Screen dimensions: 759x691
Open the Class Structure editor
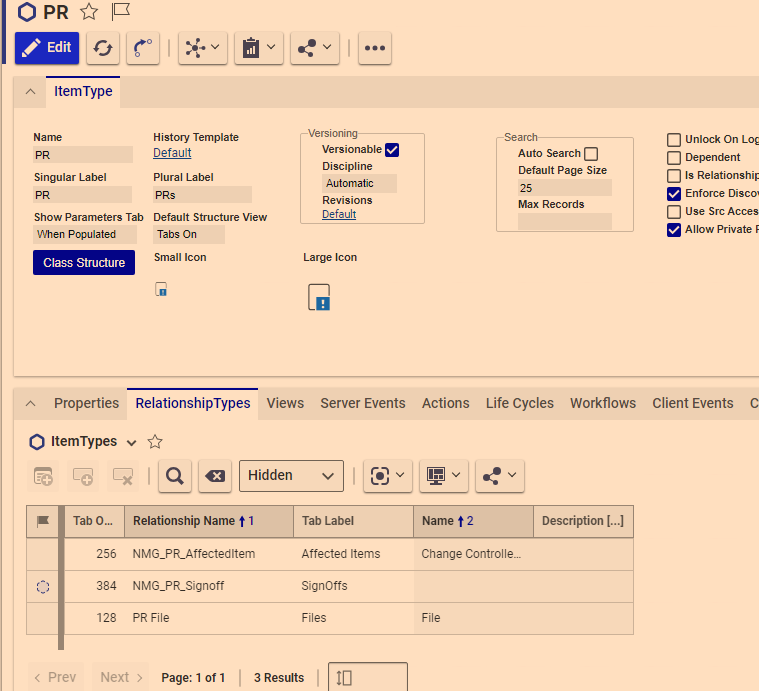click(x=84, y=263)
